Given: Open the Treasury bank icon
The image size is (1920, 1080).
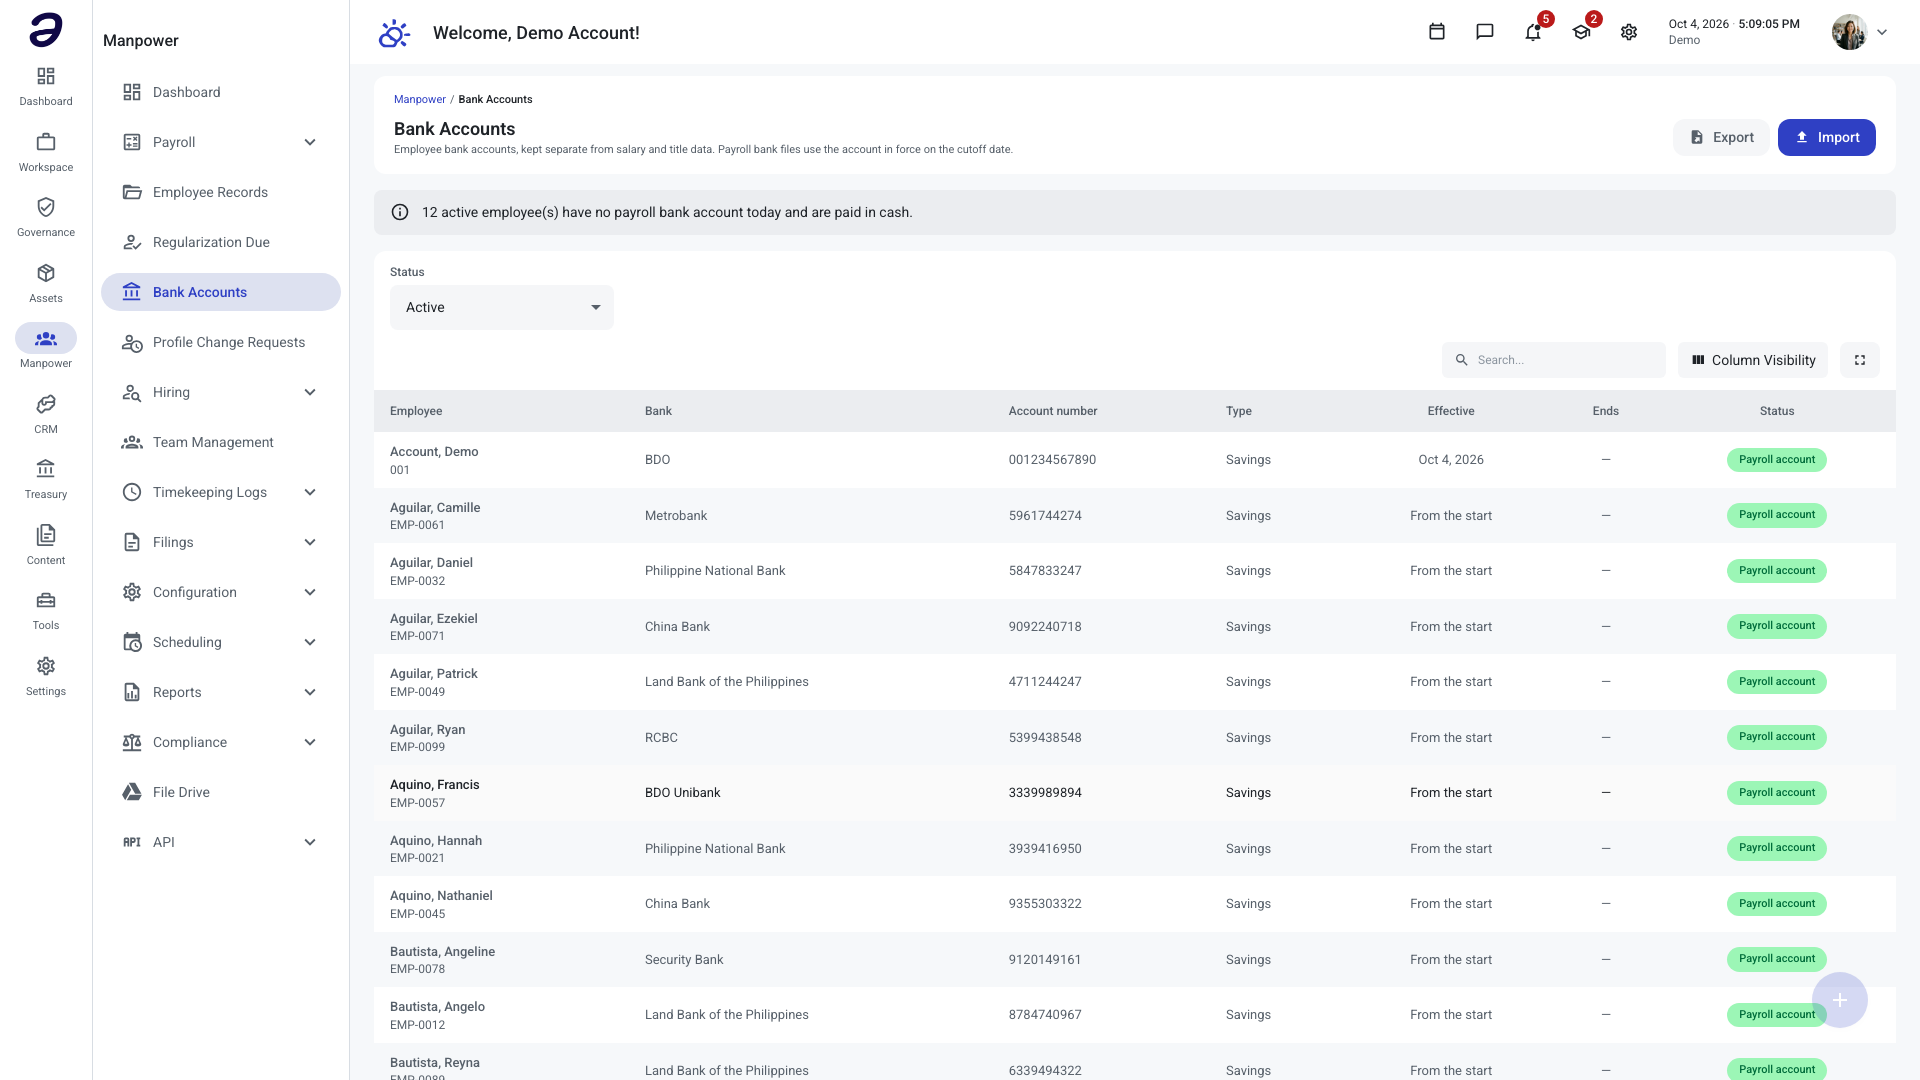Looking at the screenshot, I should pyautogui.click(x=46, y=469).
